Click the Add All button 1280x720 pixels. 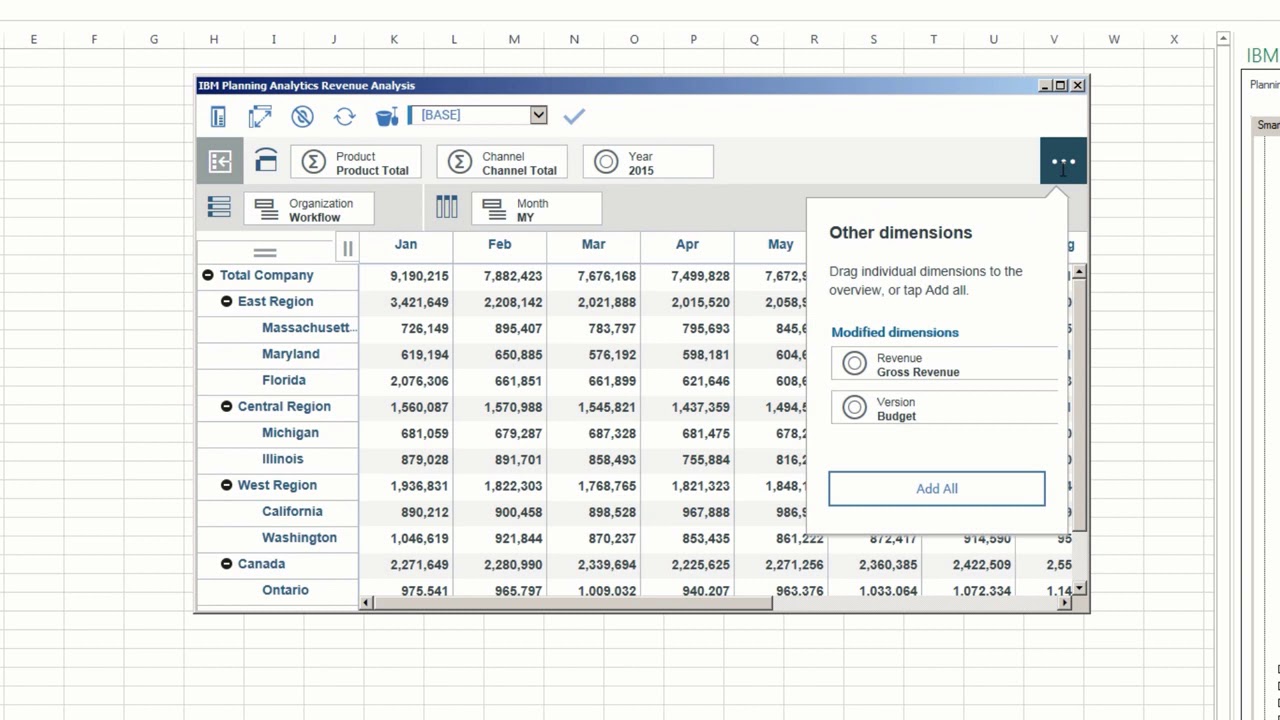(x=937, y=489)
